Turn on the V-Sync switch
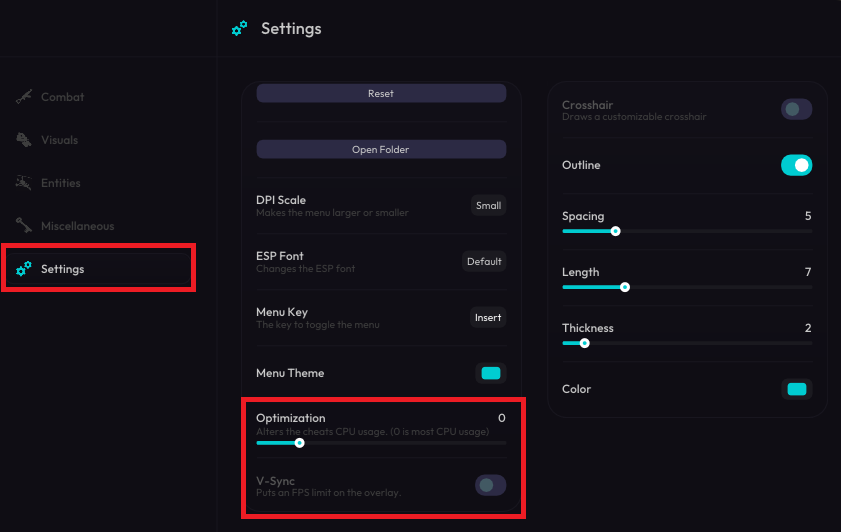 click(x=490, y=485)
